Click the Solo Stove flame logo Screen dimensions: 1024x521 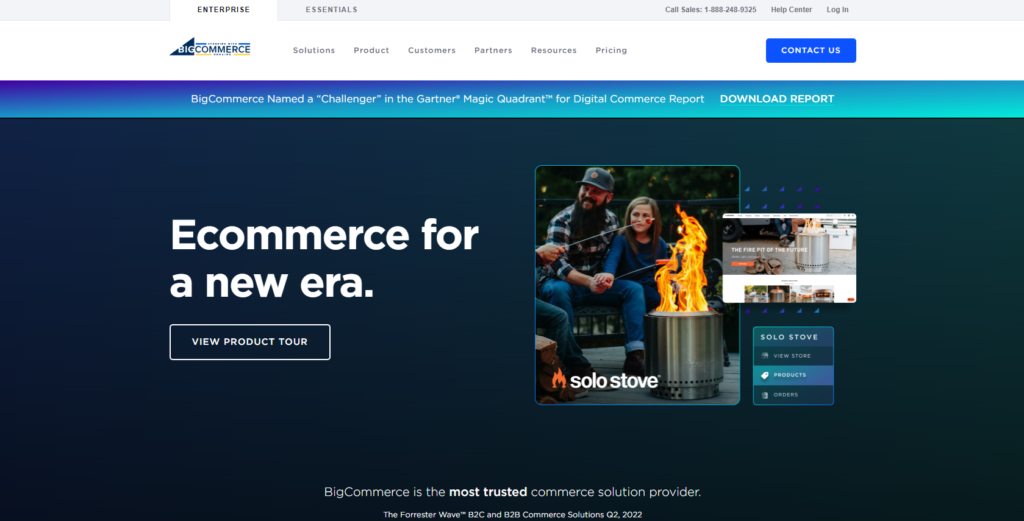tap(558, 379)
